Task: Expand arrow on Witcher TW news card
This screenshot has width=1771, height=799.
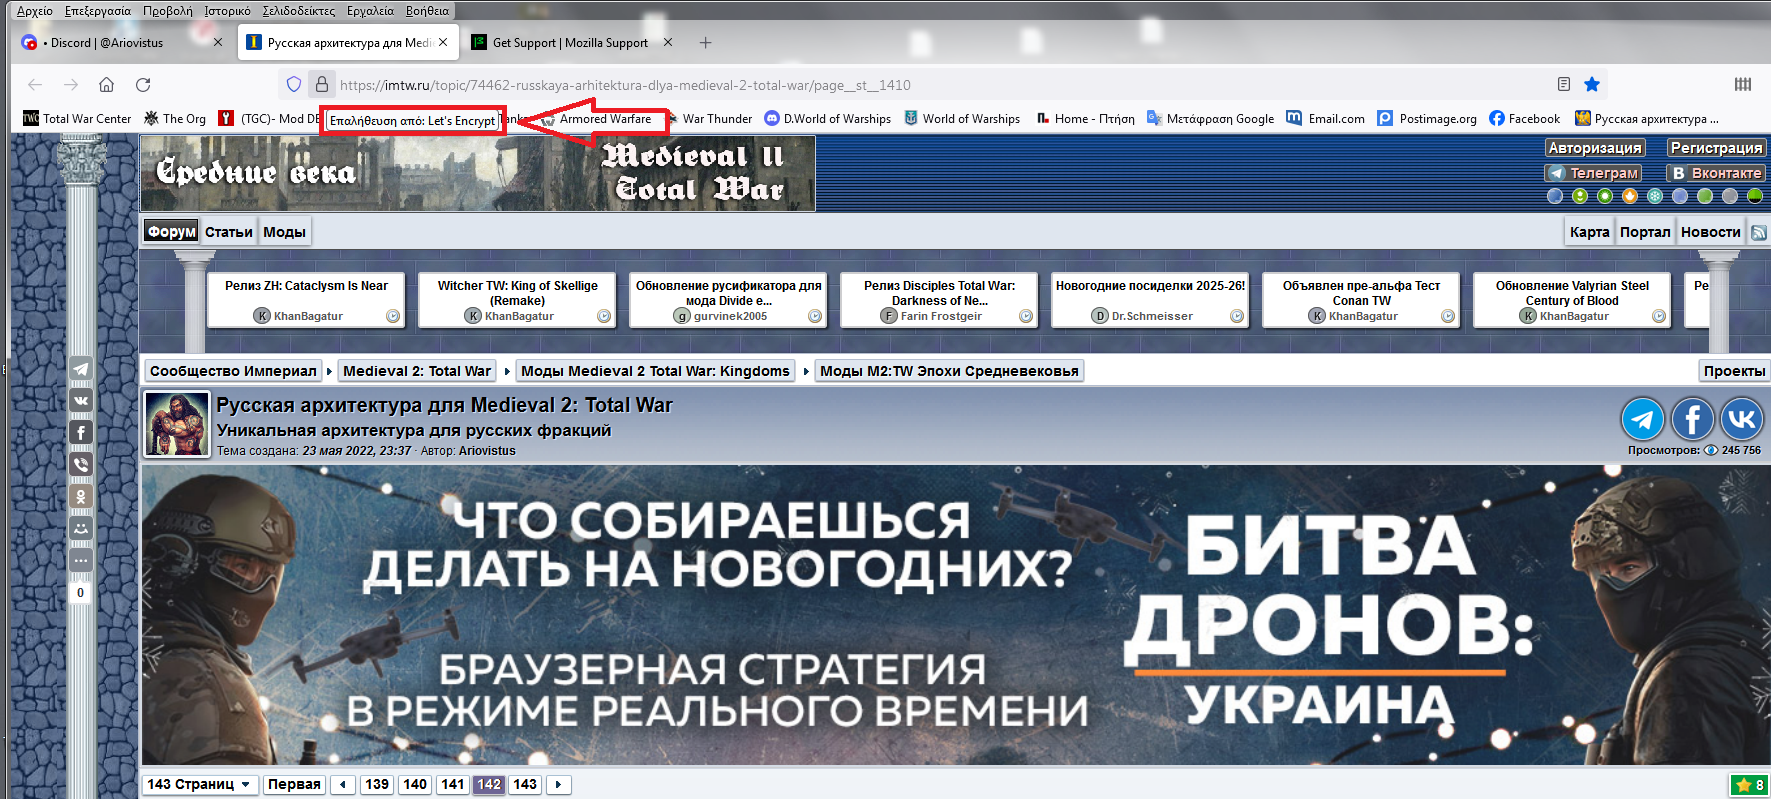Action: point(604,316)
